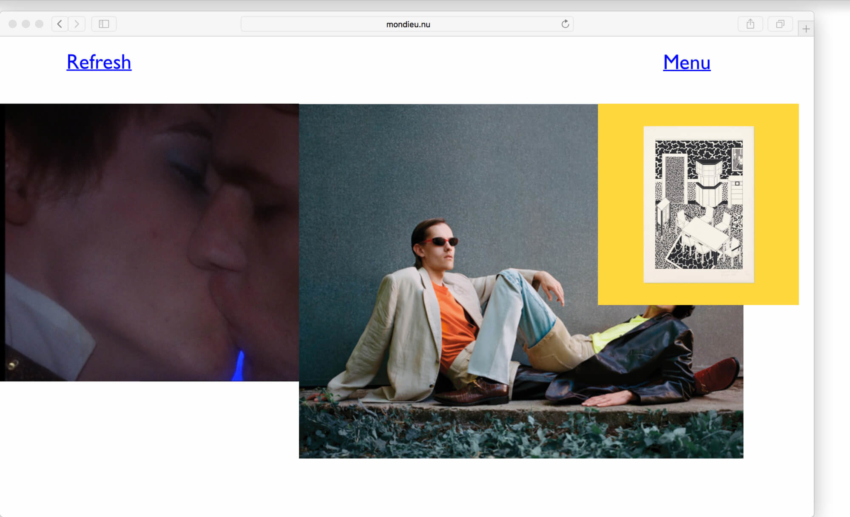
Task: Click the minimize window button
Action: click(x=25, y=24)
